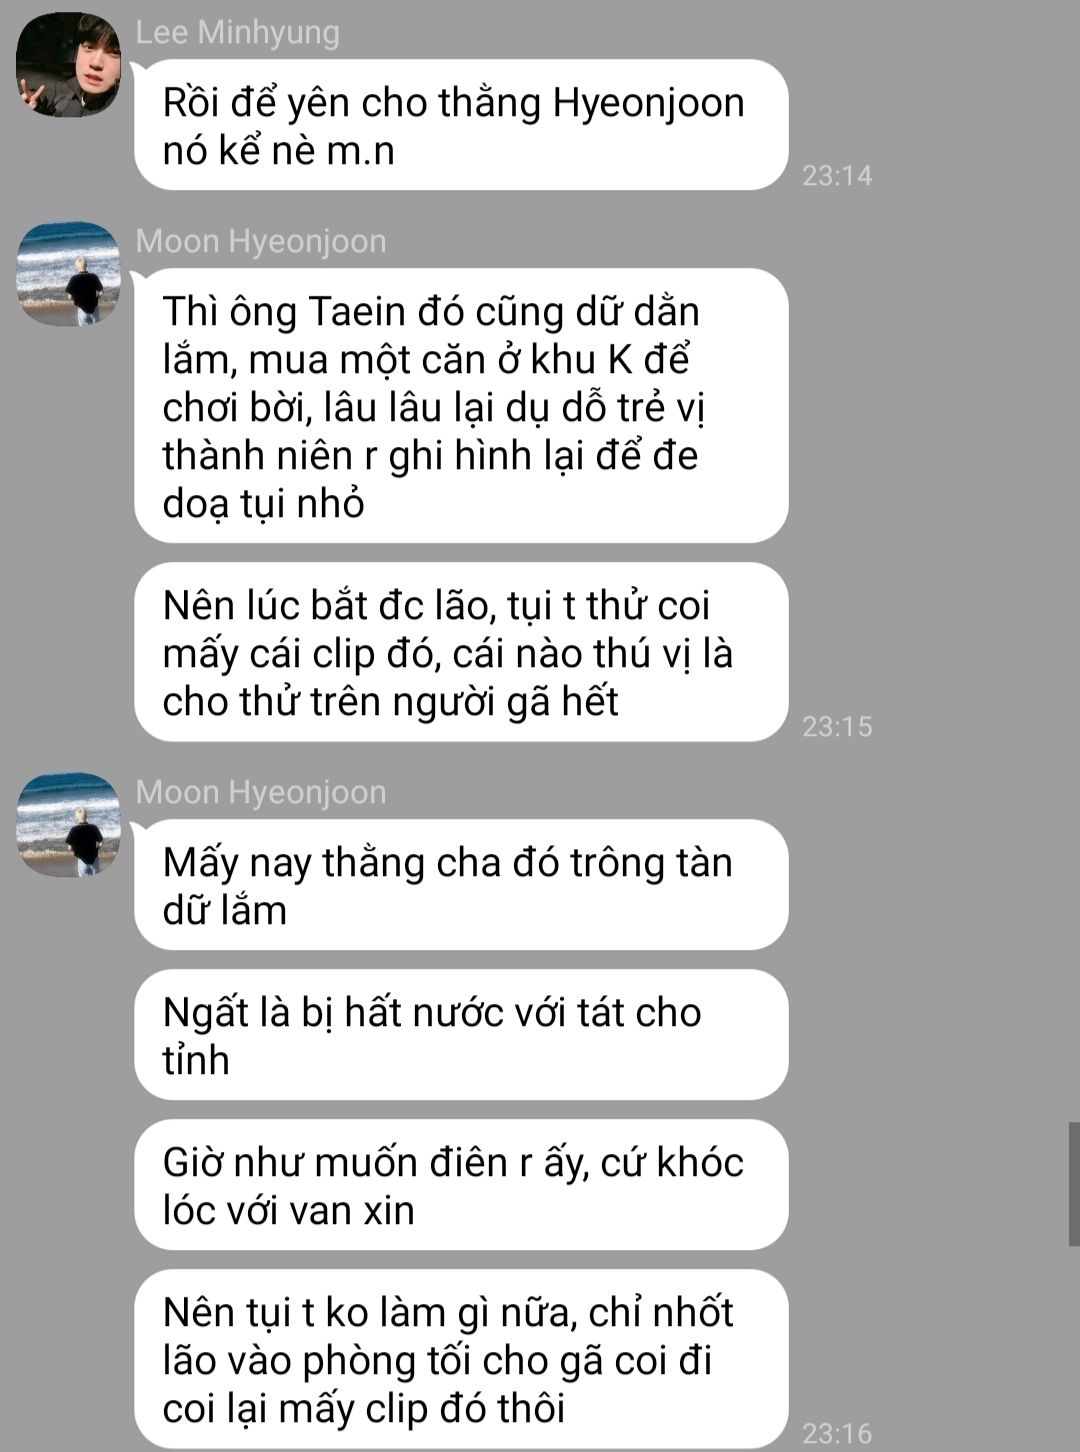Select the message starting 'Nên tụi t ko làm'
Viewport: 1080px width, 1452px height.
[461, 1359]
